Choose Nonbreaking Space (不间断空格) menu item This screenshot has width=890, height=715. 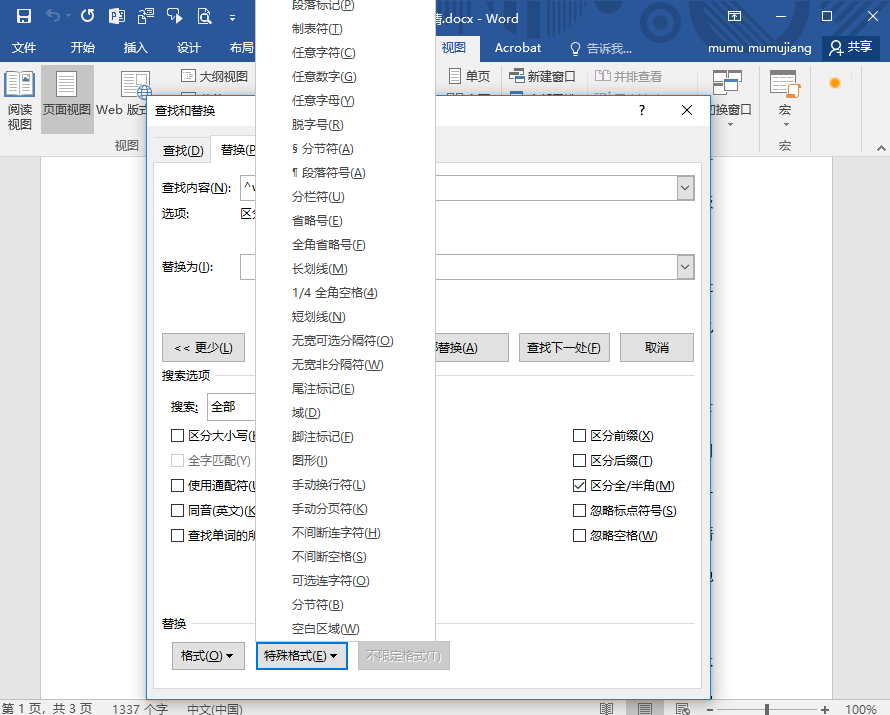click(x=345, y=557)
